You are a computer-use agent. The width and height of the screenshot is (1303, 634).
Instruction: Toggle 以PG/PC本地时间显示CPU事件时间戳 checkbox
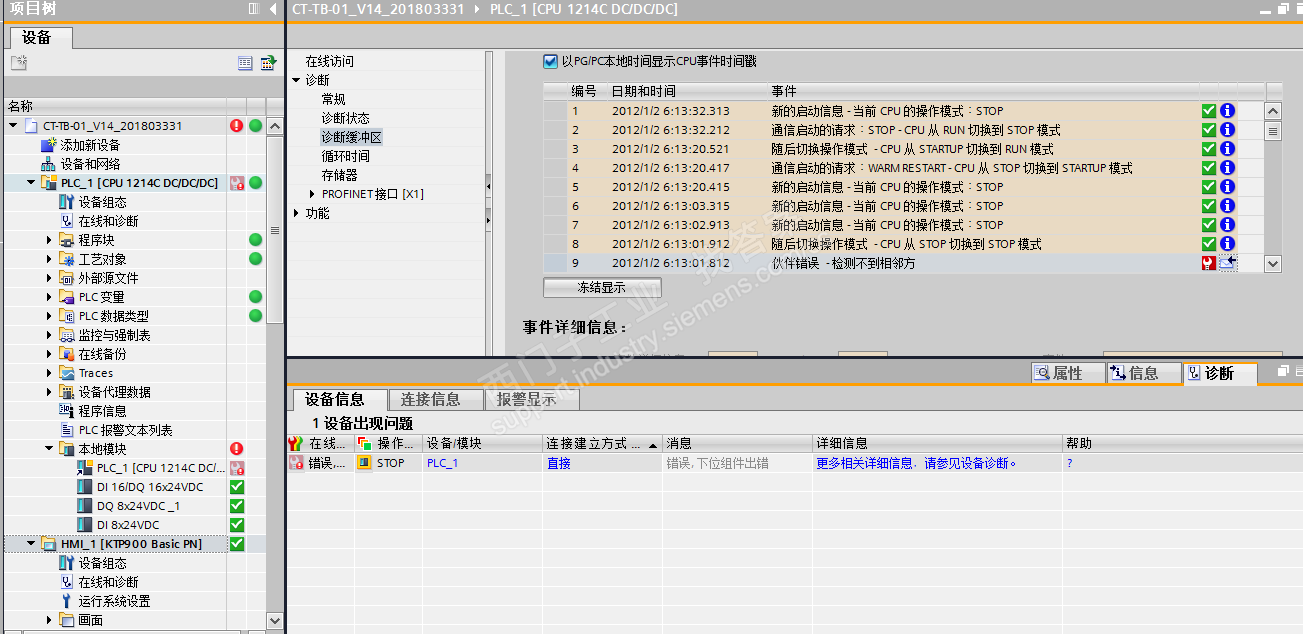pos(550,62)
